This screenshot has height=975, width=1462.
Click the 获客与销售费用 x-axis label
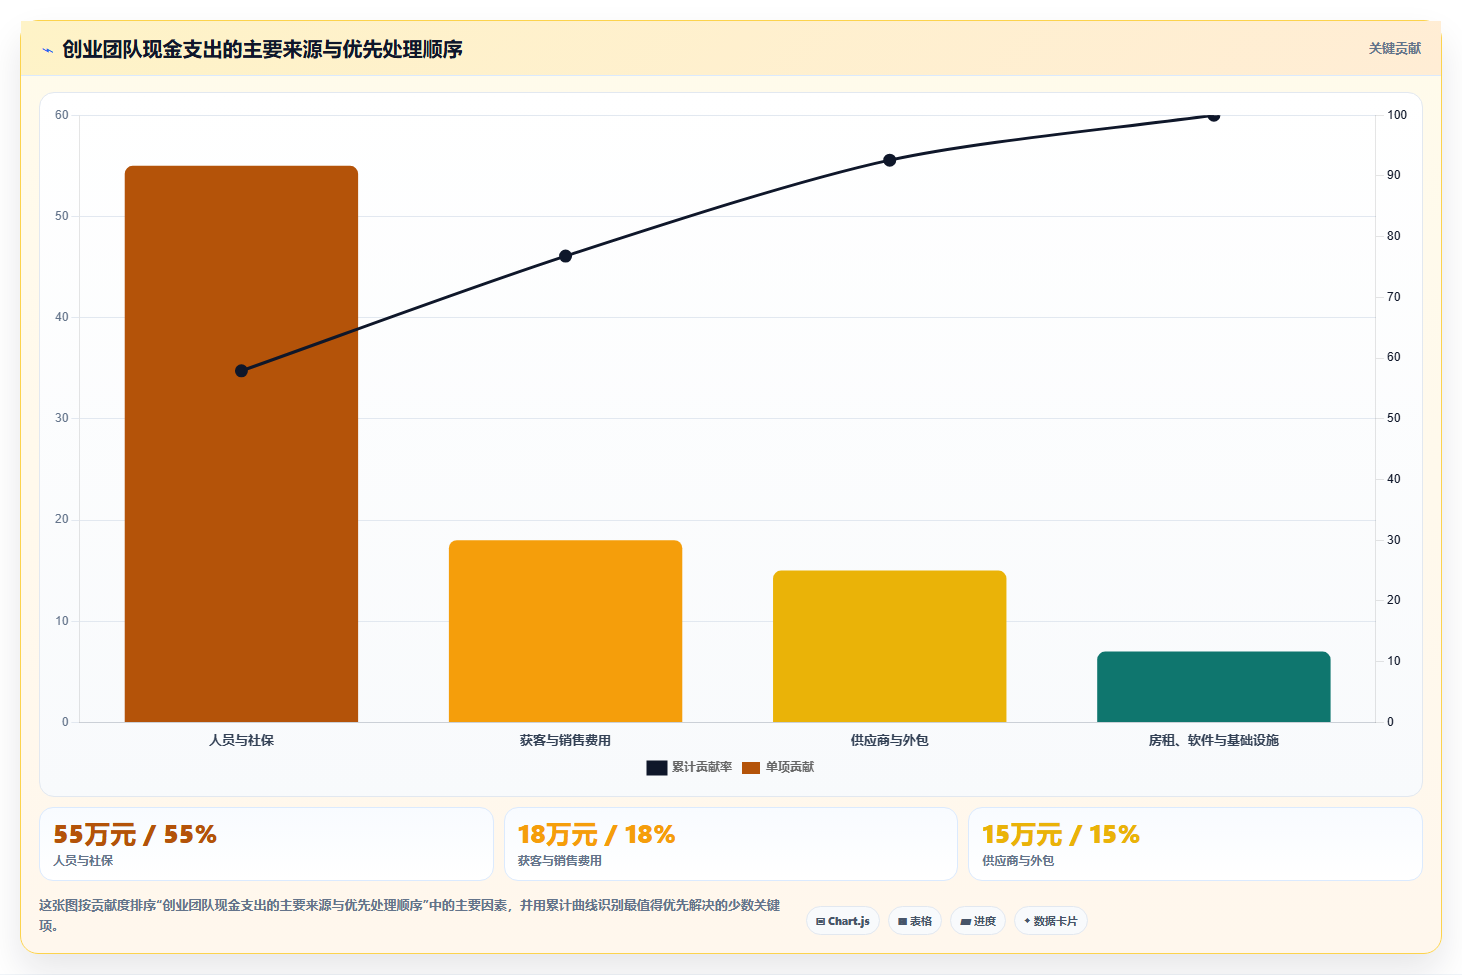click(x=565, y=740)
